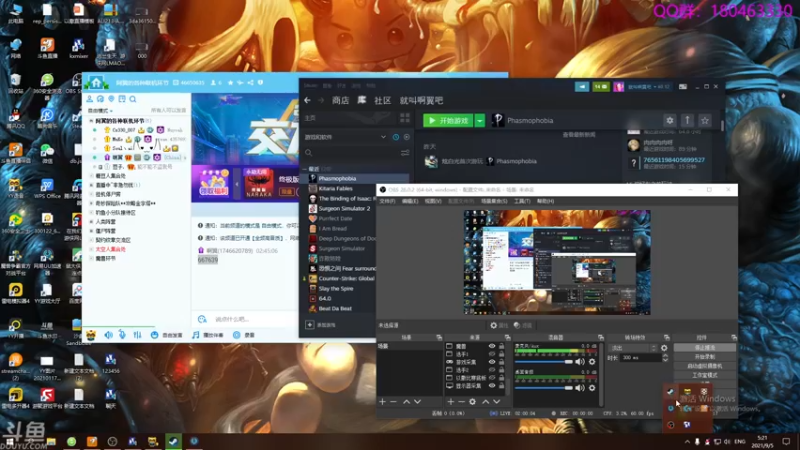Open the 帮助(H) menu in OBS
The image size is (800, 450).
[545, 201]
